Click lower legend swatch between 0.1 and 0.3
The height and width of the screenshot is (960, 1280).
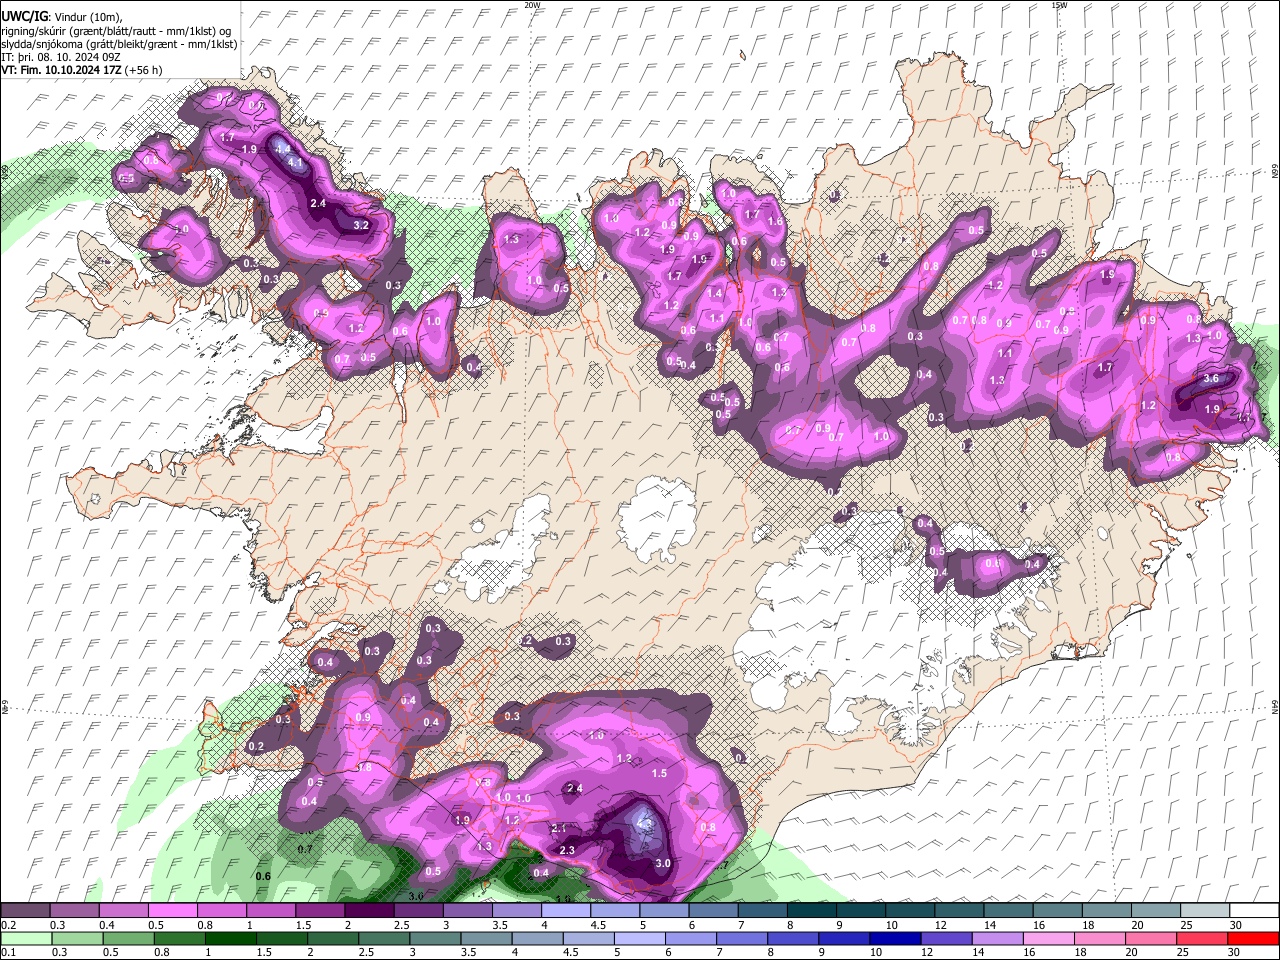point(26,938)
